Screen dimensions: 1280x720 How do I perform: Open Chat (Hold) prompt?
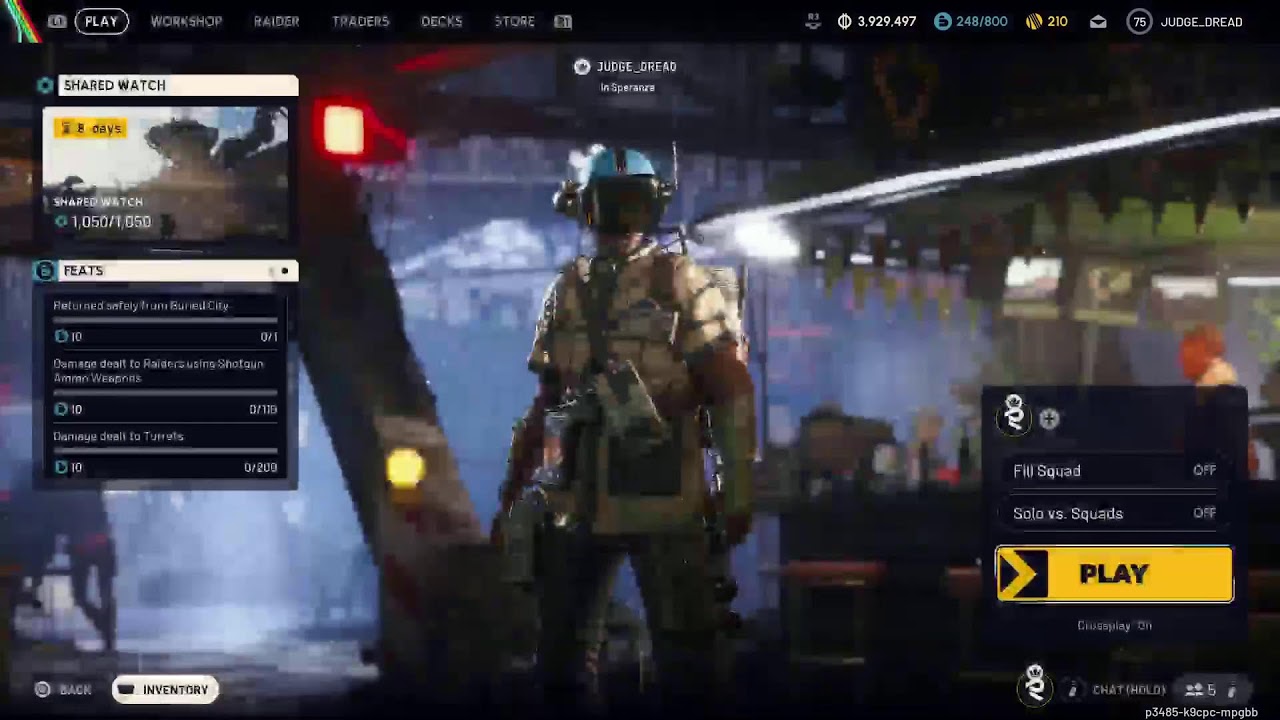(1129, 690)
